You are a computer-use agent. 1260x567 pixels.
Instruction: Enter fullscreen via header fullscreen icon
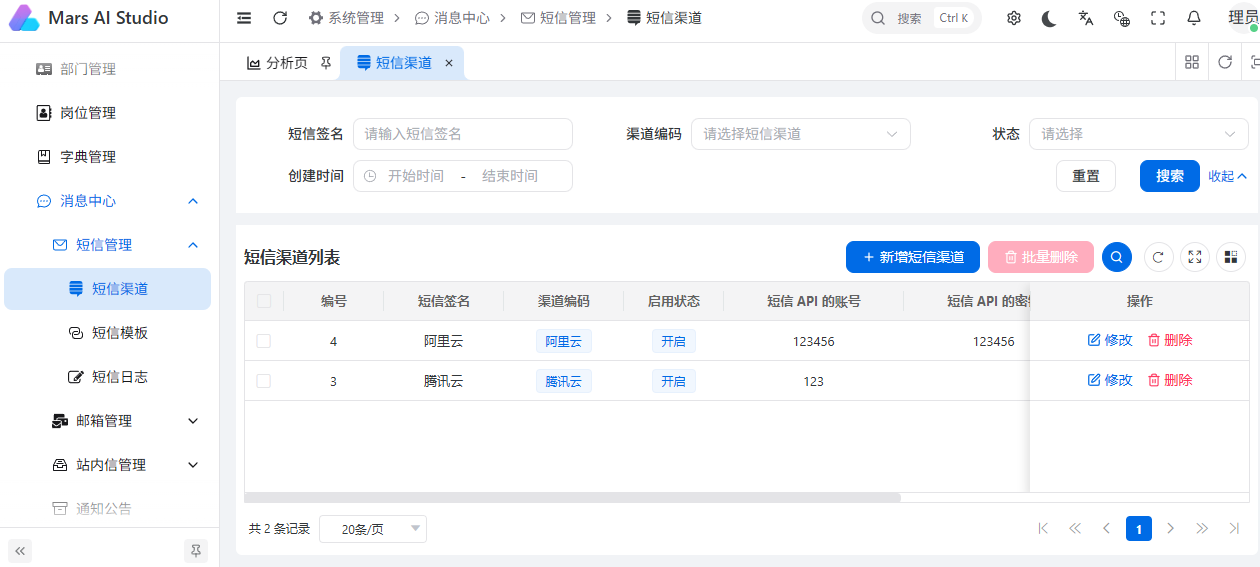[1158, 18]
